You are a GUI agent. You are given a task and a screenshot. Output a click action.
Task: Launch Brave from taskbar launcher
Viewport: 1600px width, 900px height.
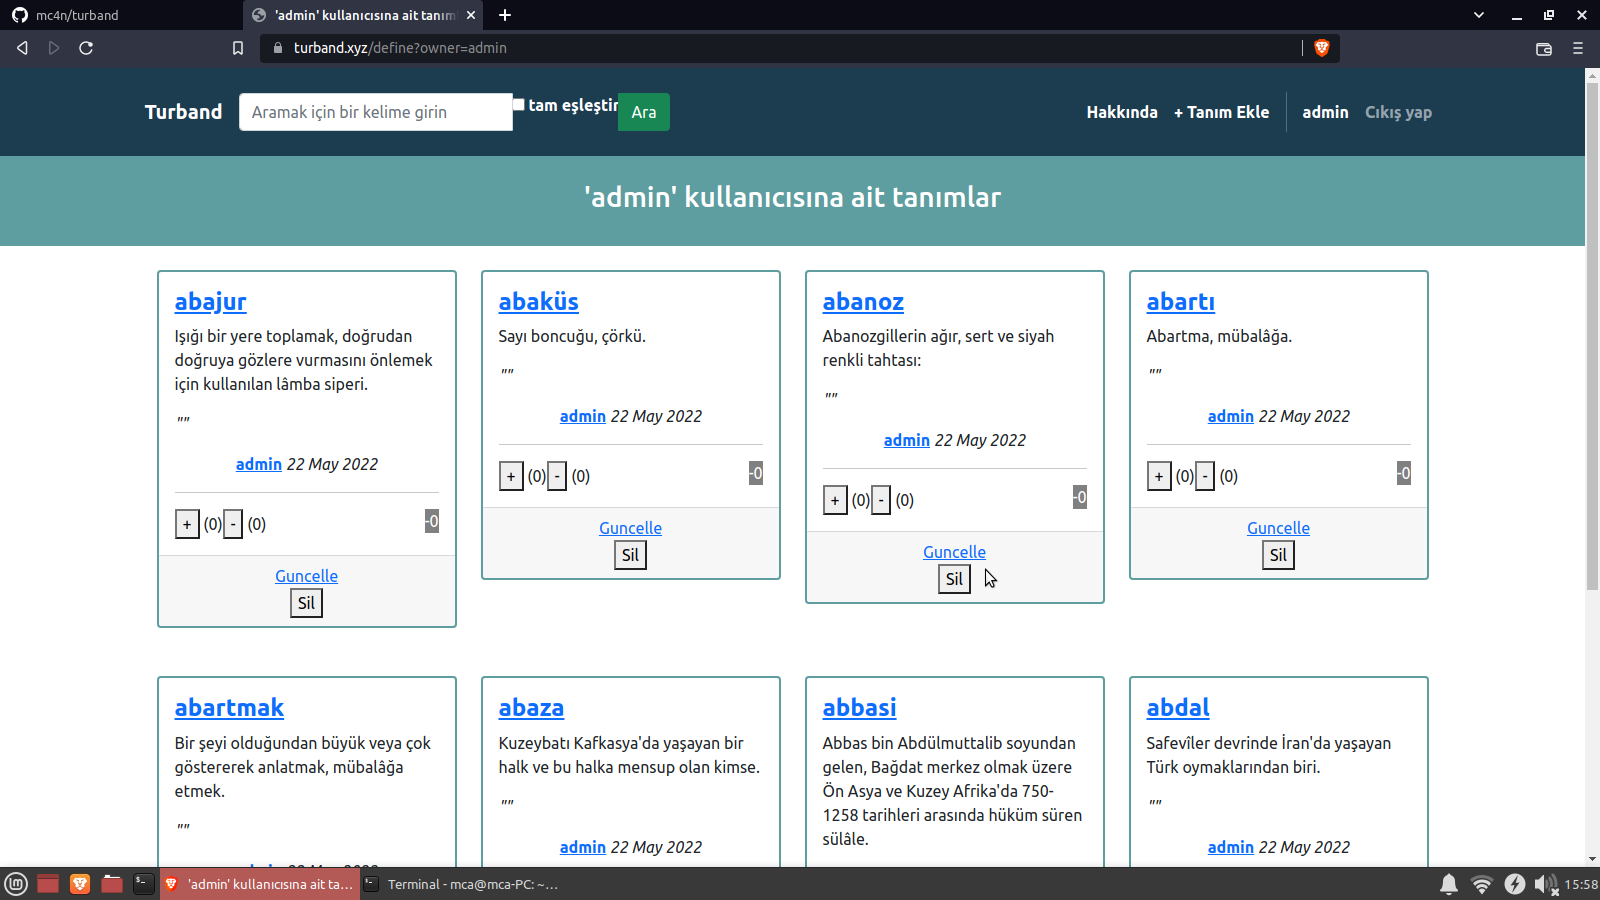80,884
